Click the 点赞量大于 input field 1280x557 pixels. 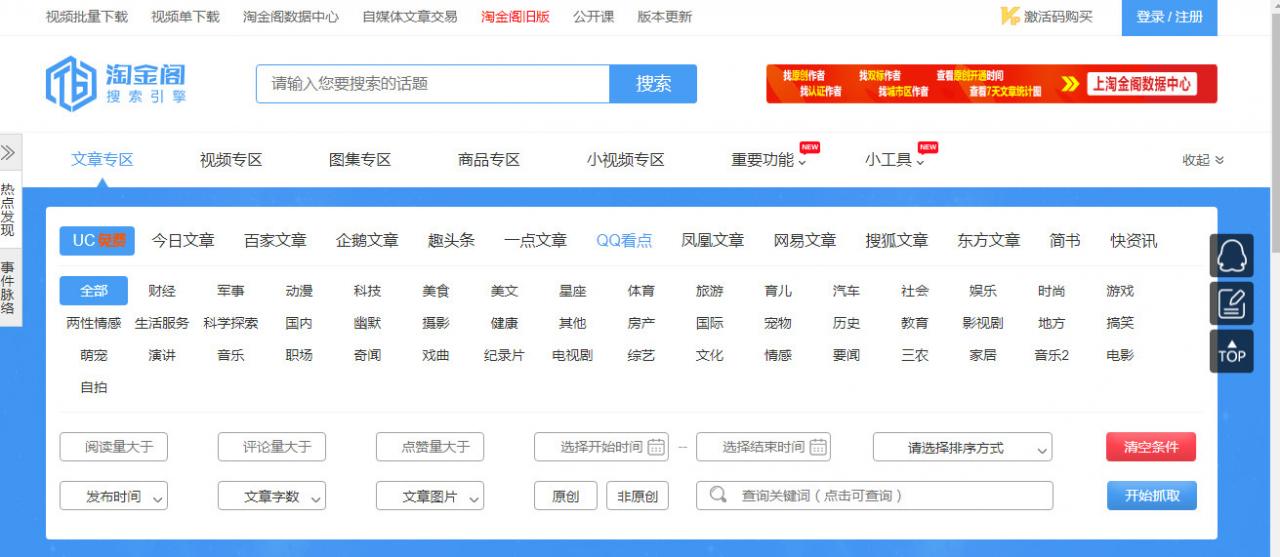point(429,447)
